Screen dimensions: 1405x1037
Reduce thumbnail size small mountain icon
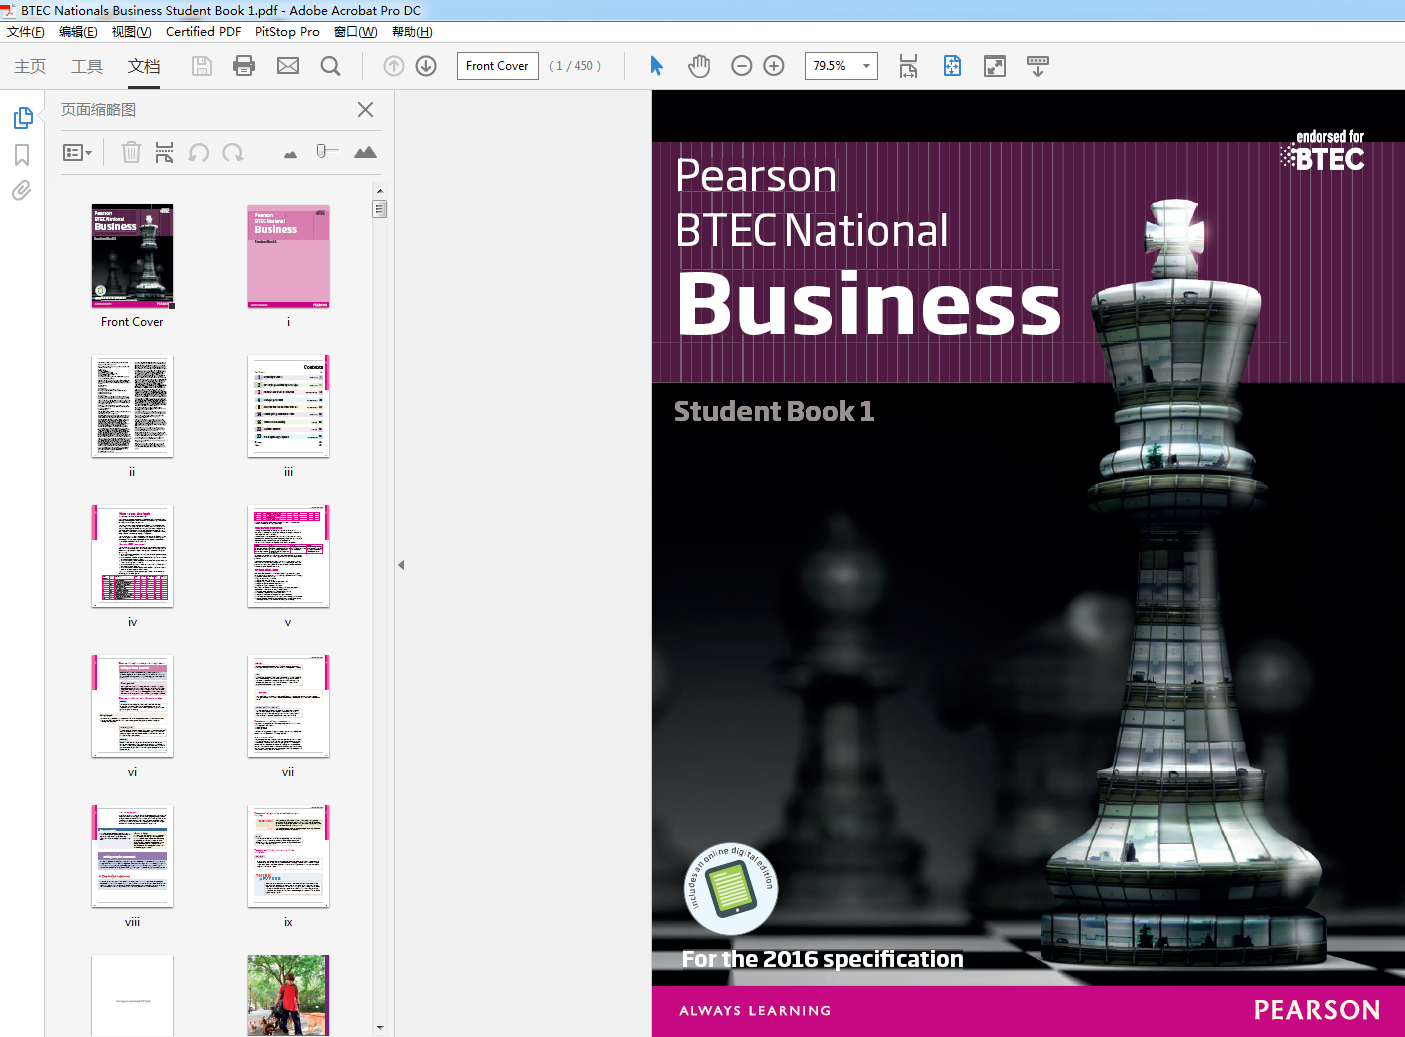[290, 154]
